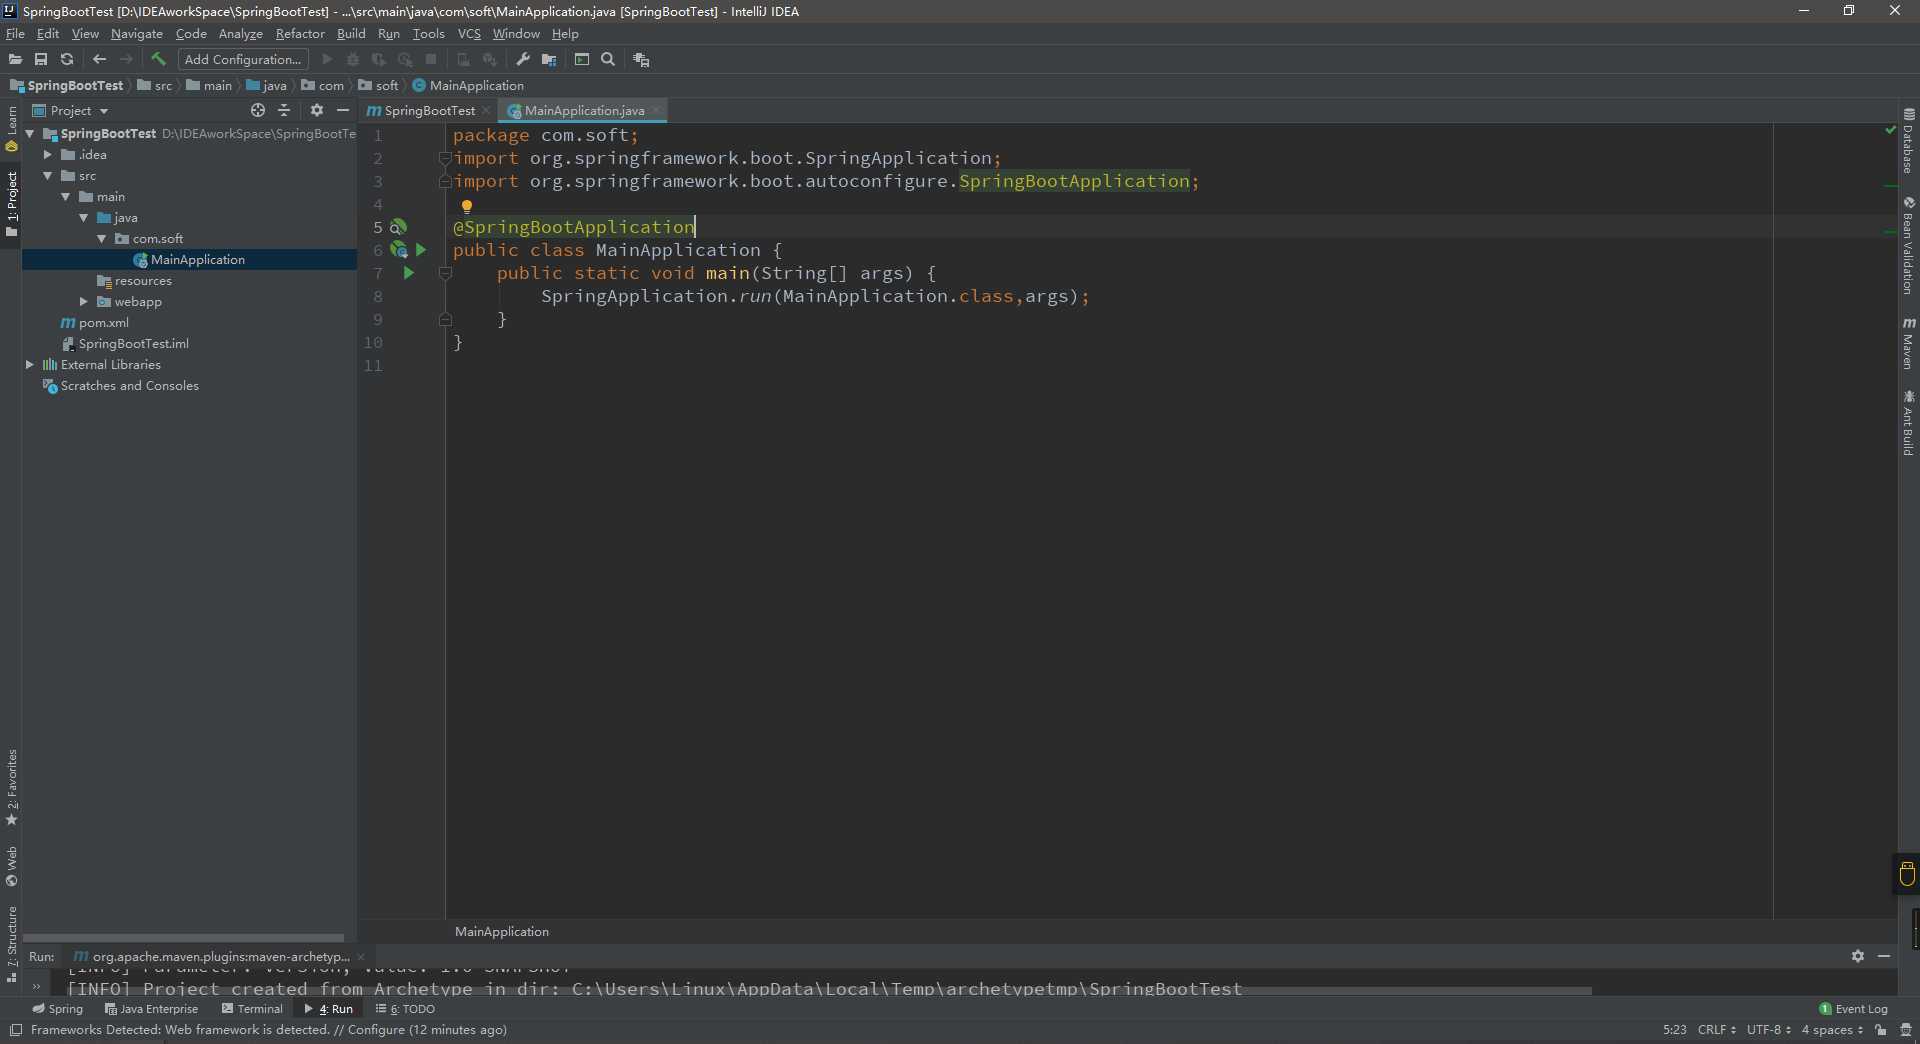Click the rightmost main toolbar icon

(x=641, y=60)
